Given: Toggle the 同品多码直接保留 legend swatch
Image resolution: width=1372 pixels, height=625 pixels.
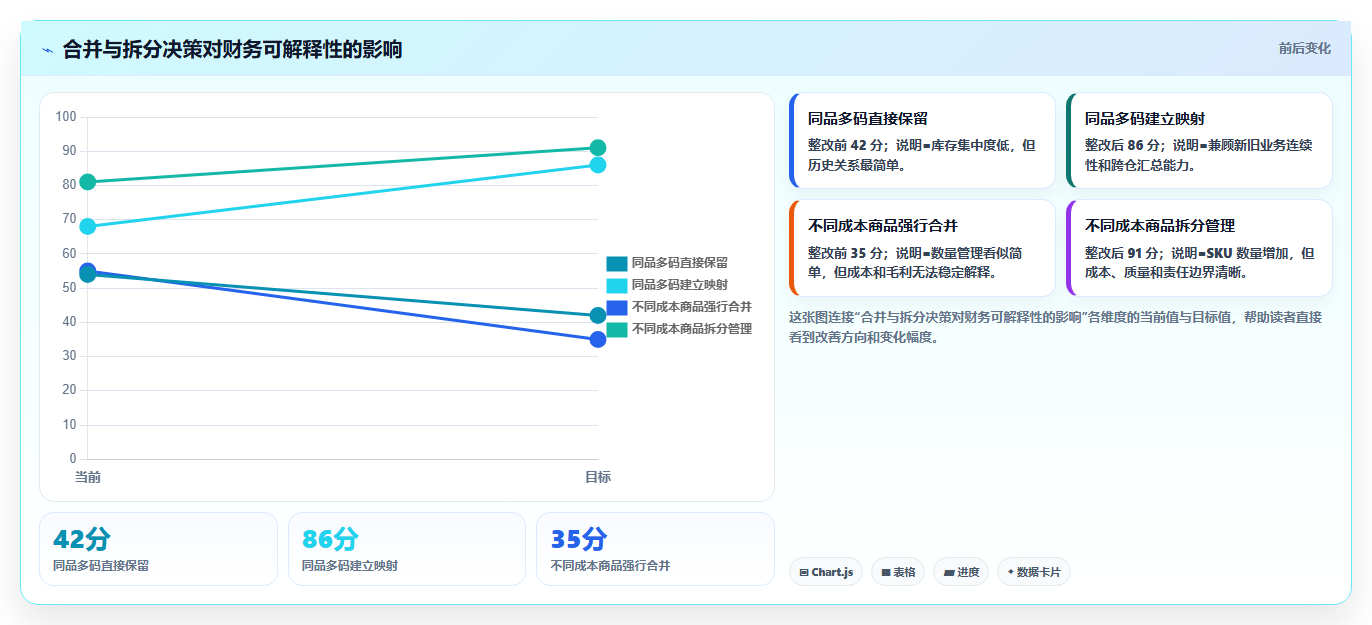Looking at the screenshot, I should tap(616, 263).
